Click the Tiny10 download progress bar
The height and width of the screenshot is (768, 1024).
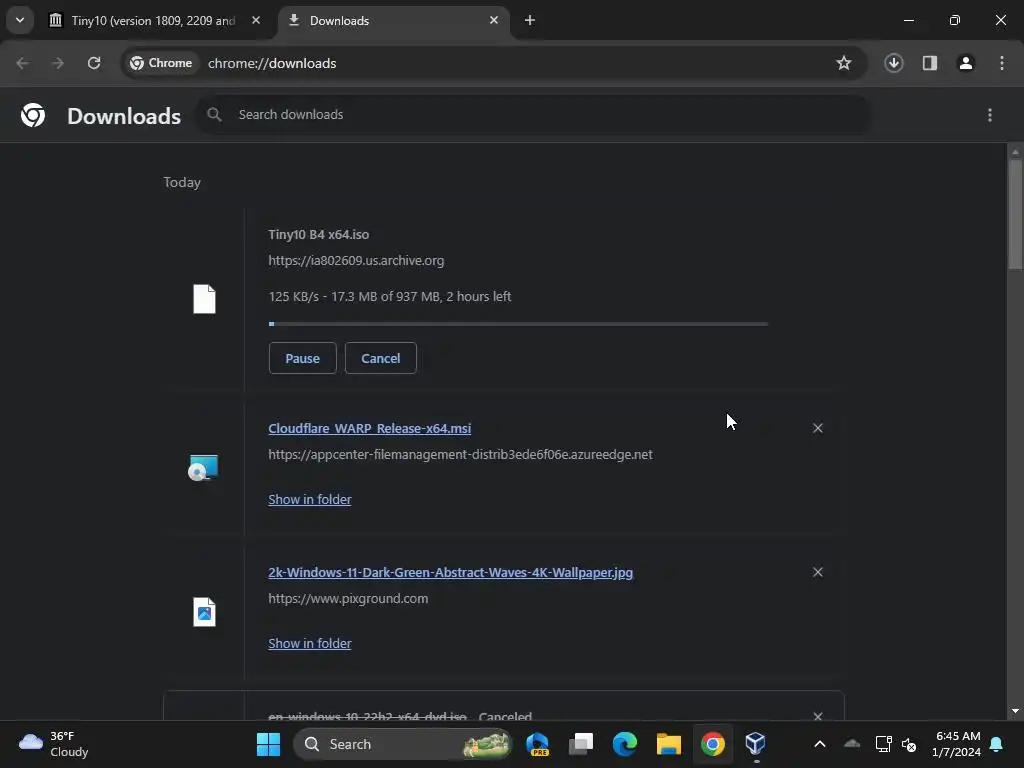point(519,324)
